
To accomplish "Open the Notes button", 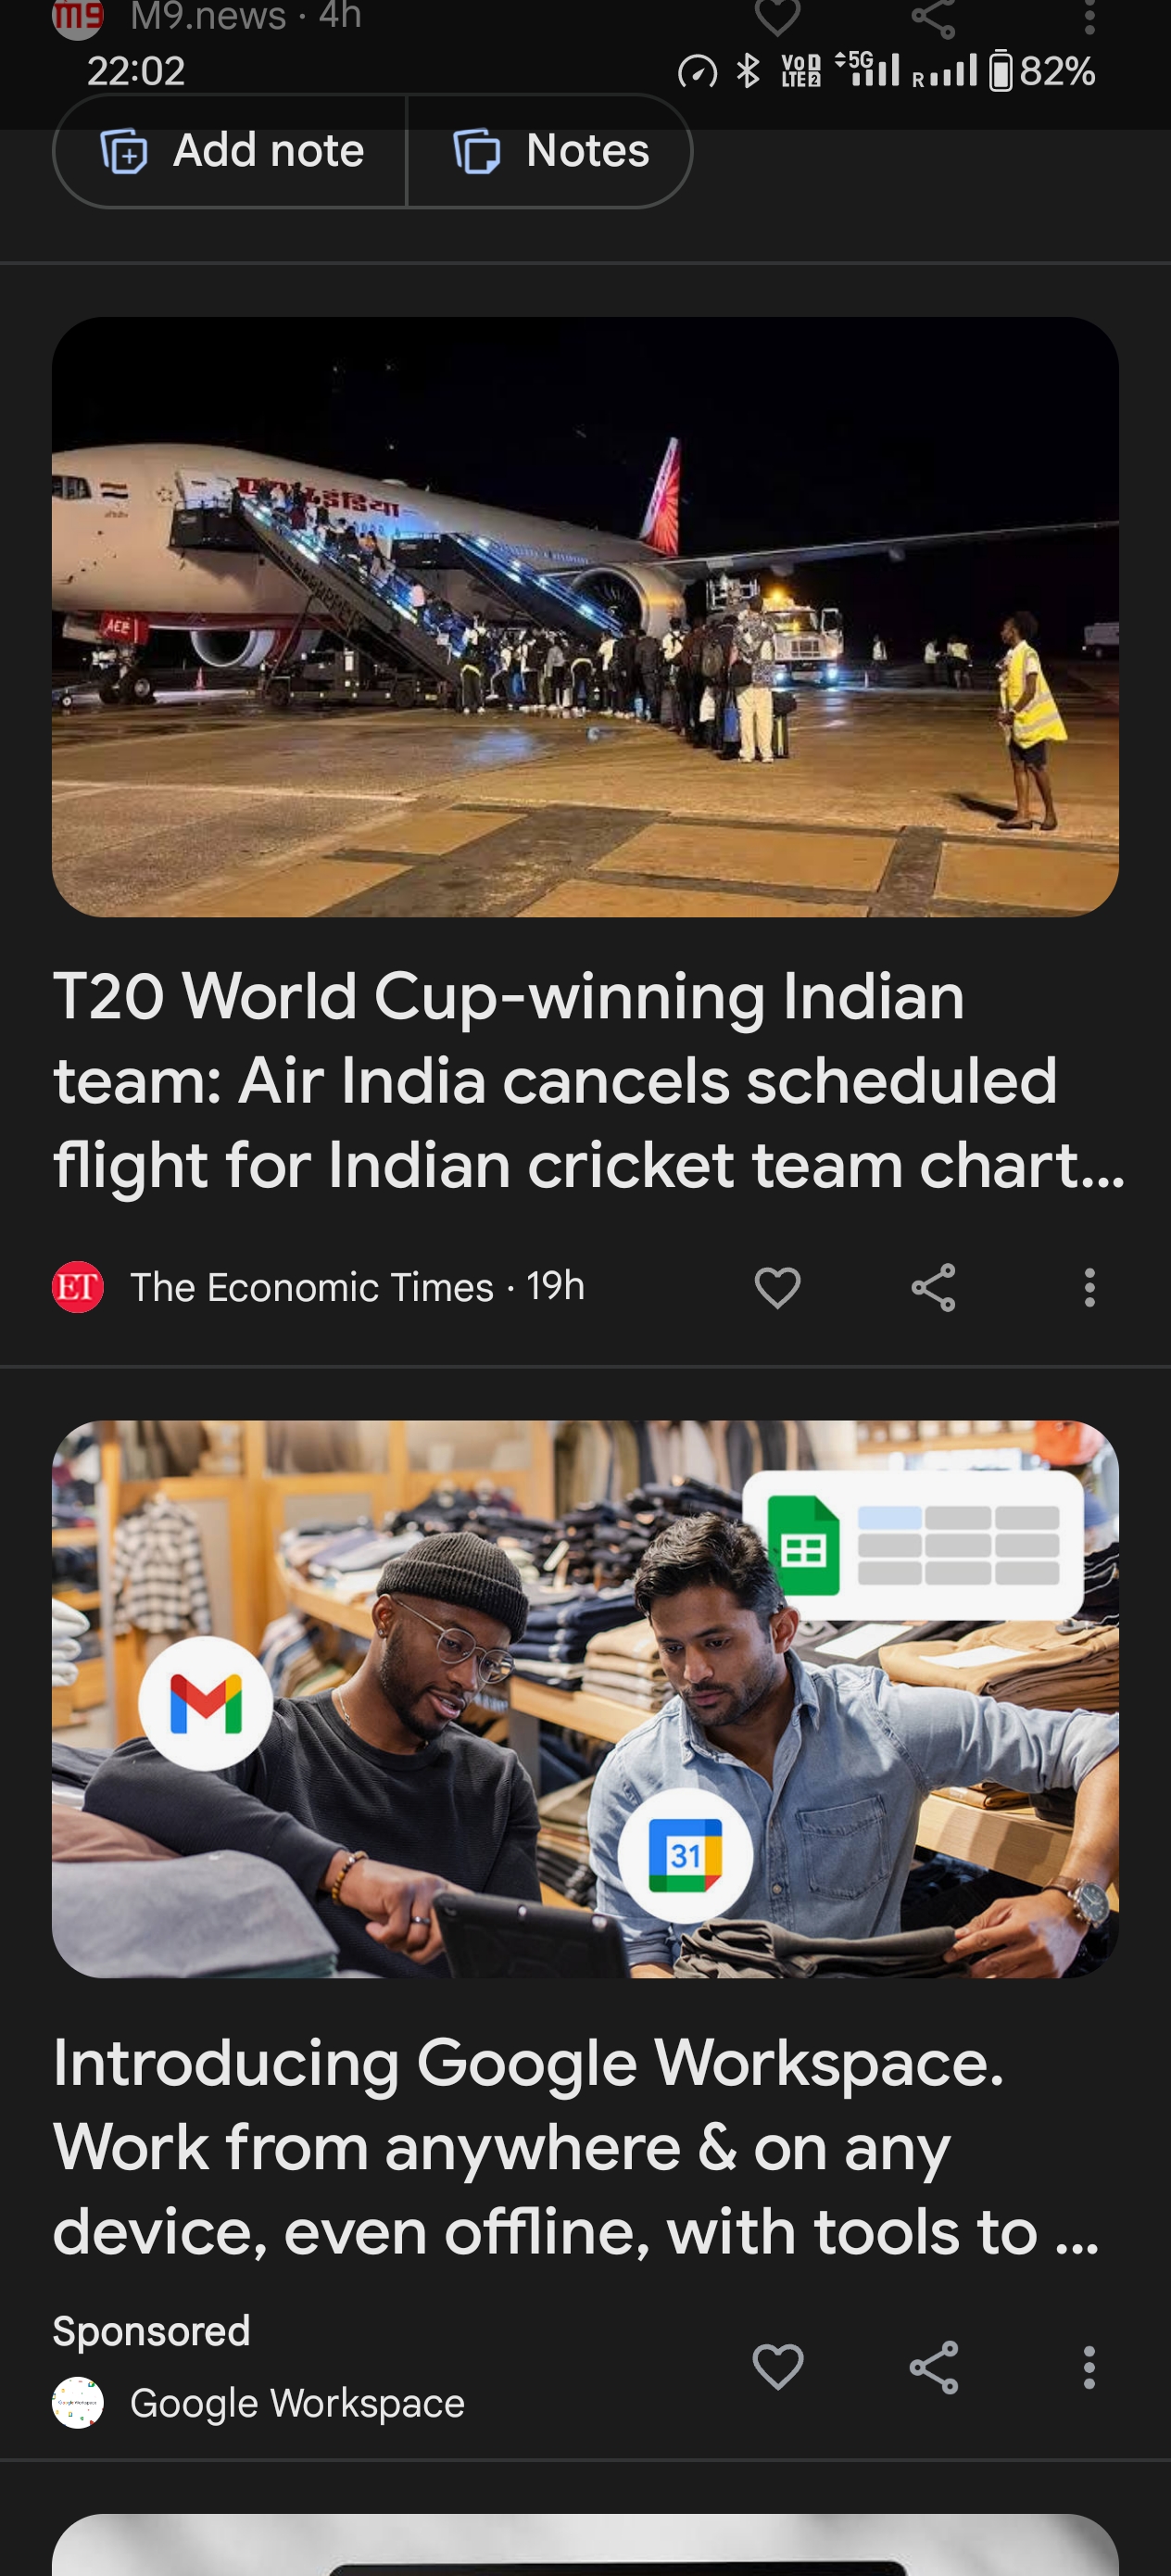I will (x=549, y=151).
